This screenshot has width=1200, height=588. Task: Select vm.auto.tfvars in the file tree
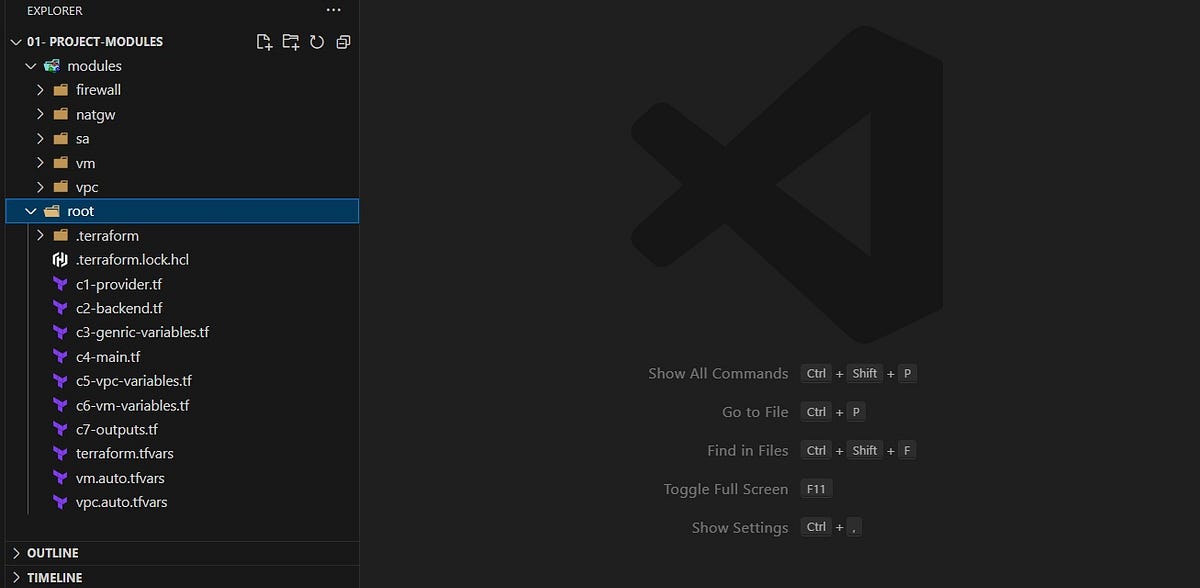point(120,478)
